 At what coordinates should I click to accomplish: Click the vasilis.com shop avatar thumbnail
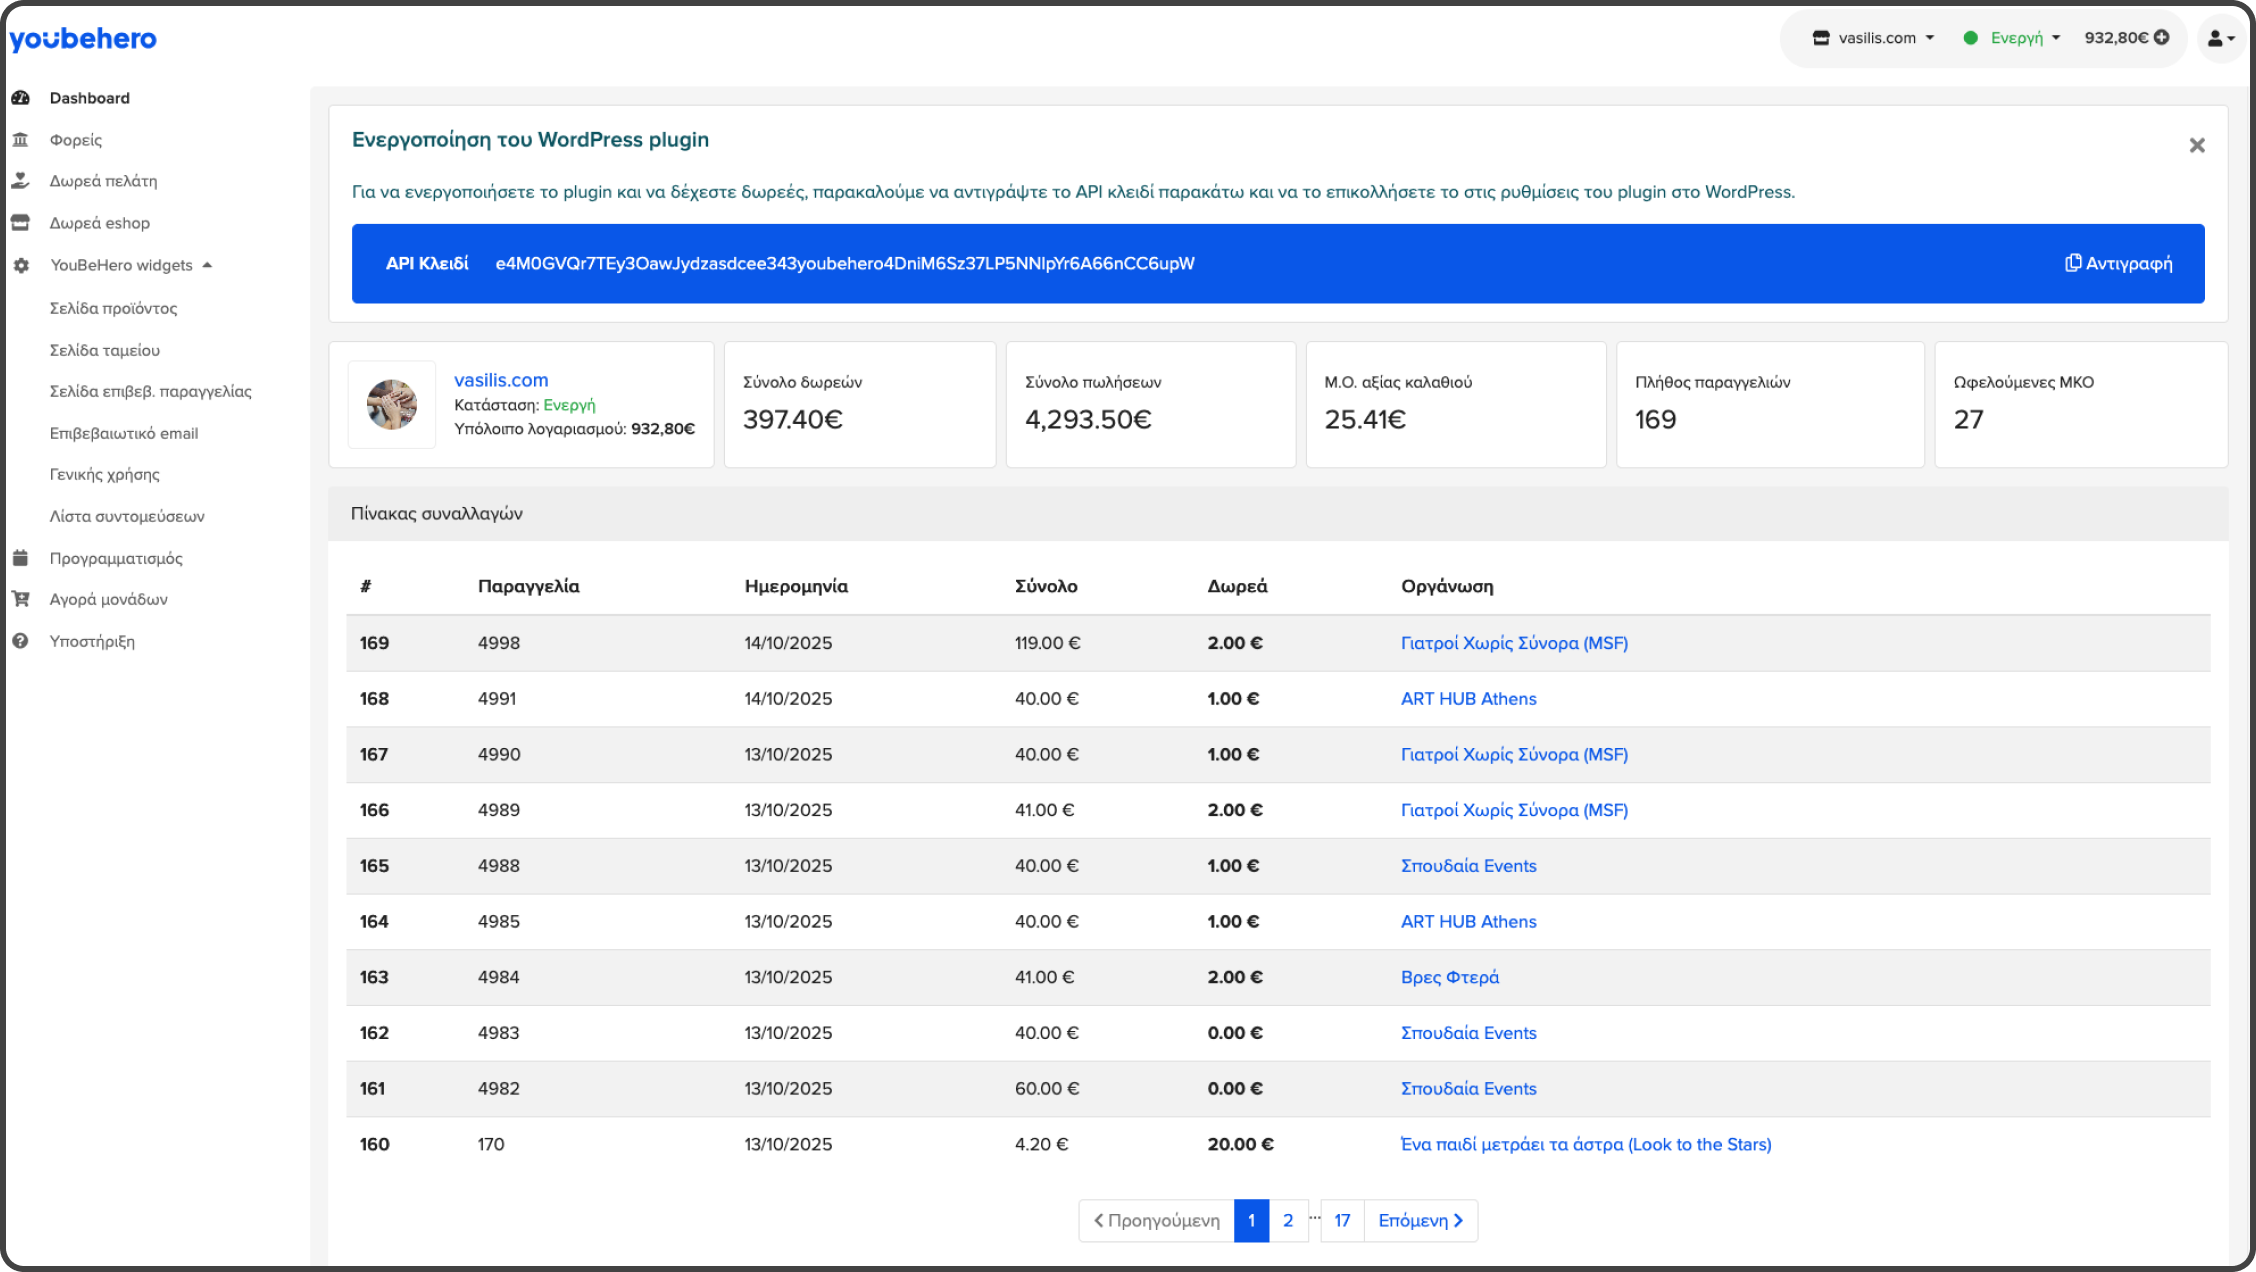(392, 405)
